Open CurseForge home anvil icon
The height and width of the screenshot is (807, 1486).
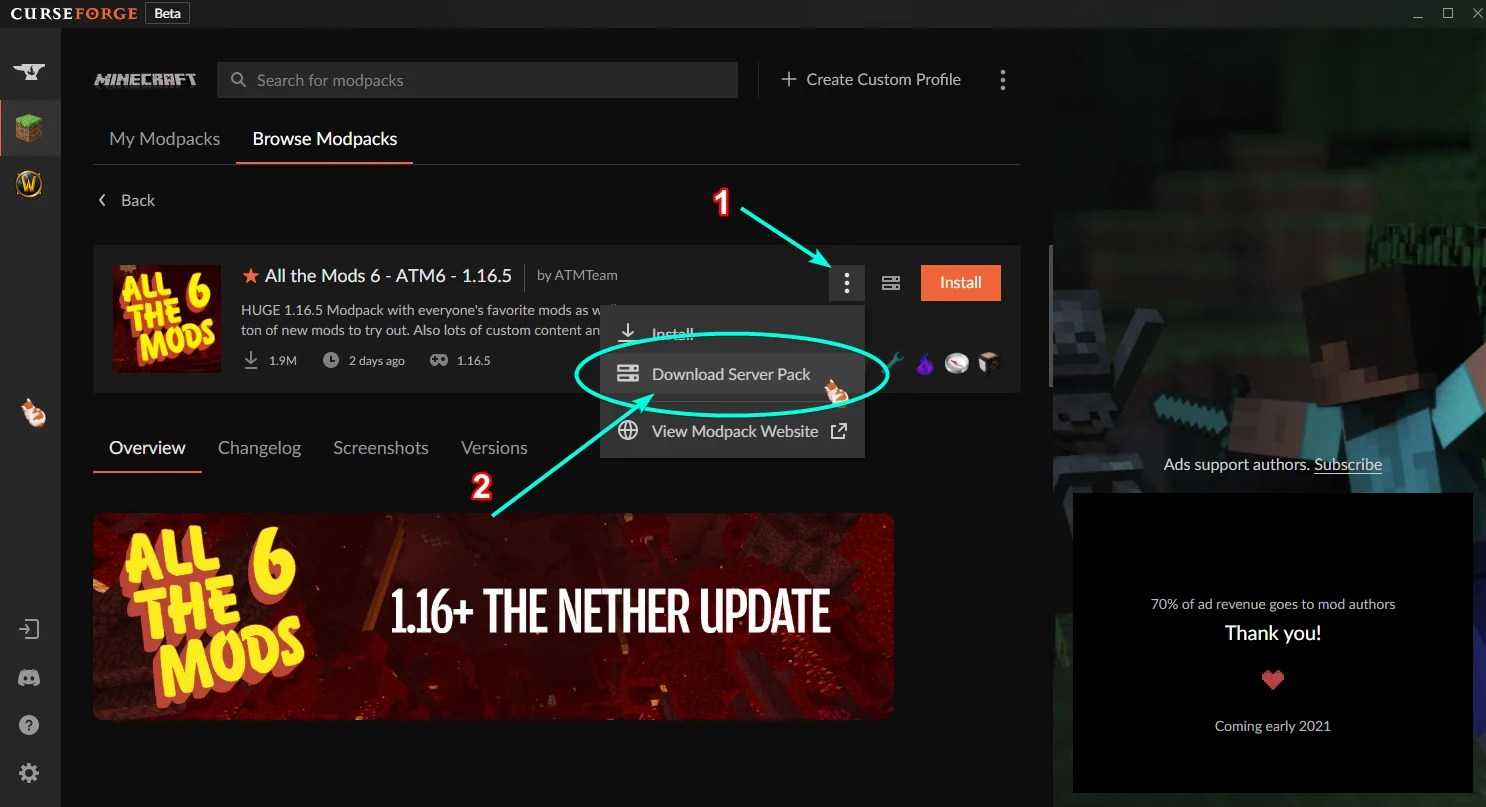tap(29, 72)
